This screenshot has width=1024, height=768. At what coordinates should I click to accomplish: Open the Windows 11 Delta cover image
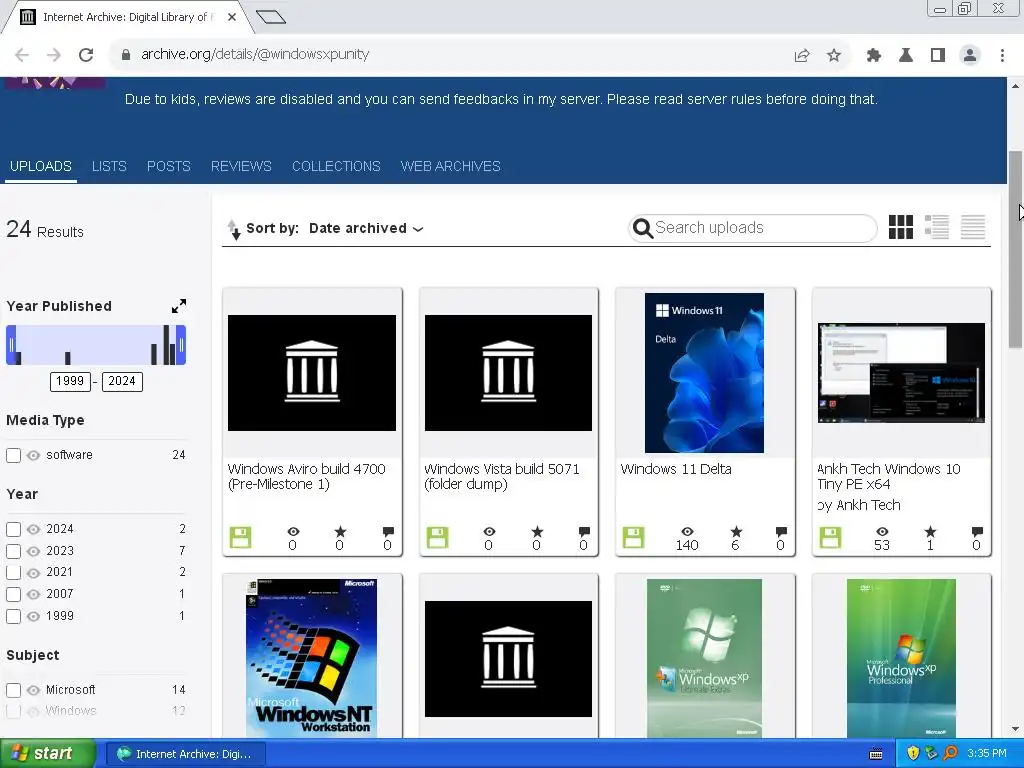704,372
